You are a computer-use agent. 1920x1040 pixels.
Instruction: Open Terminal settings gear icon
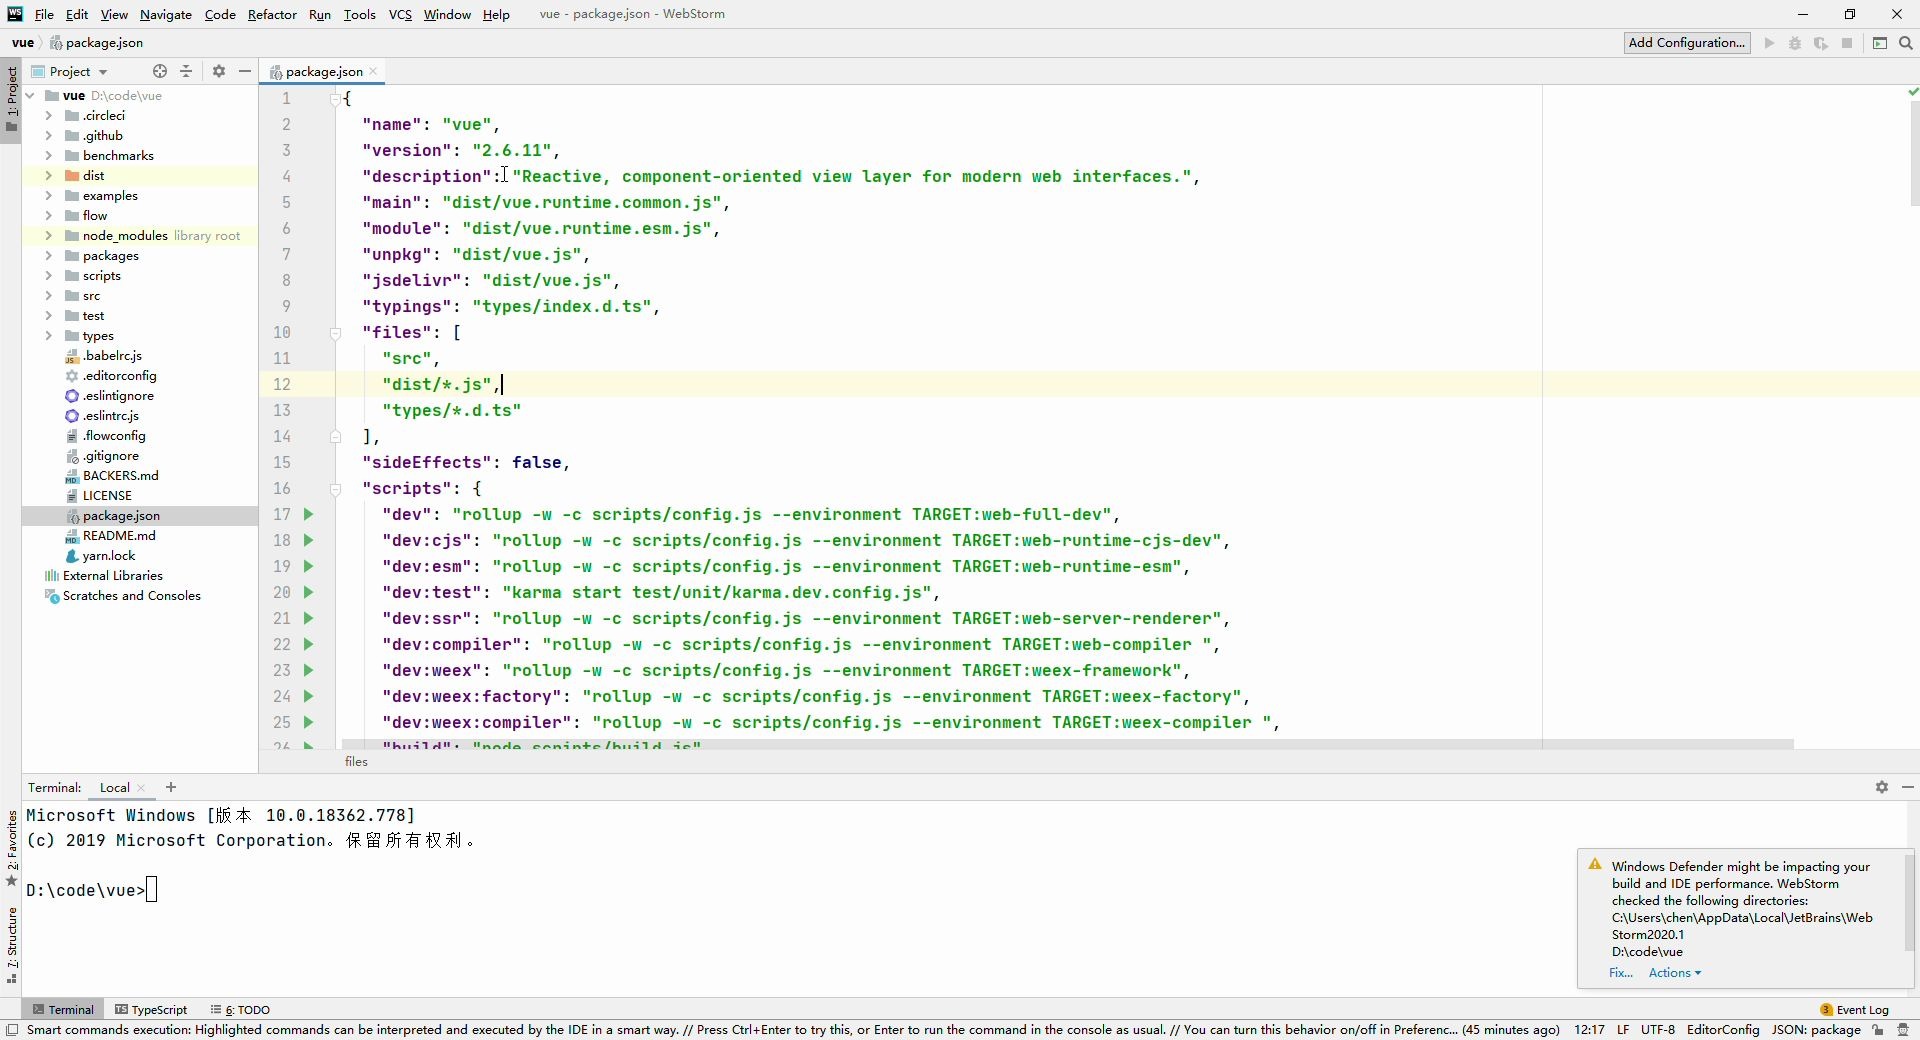coord(1882,787)
